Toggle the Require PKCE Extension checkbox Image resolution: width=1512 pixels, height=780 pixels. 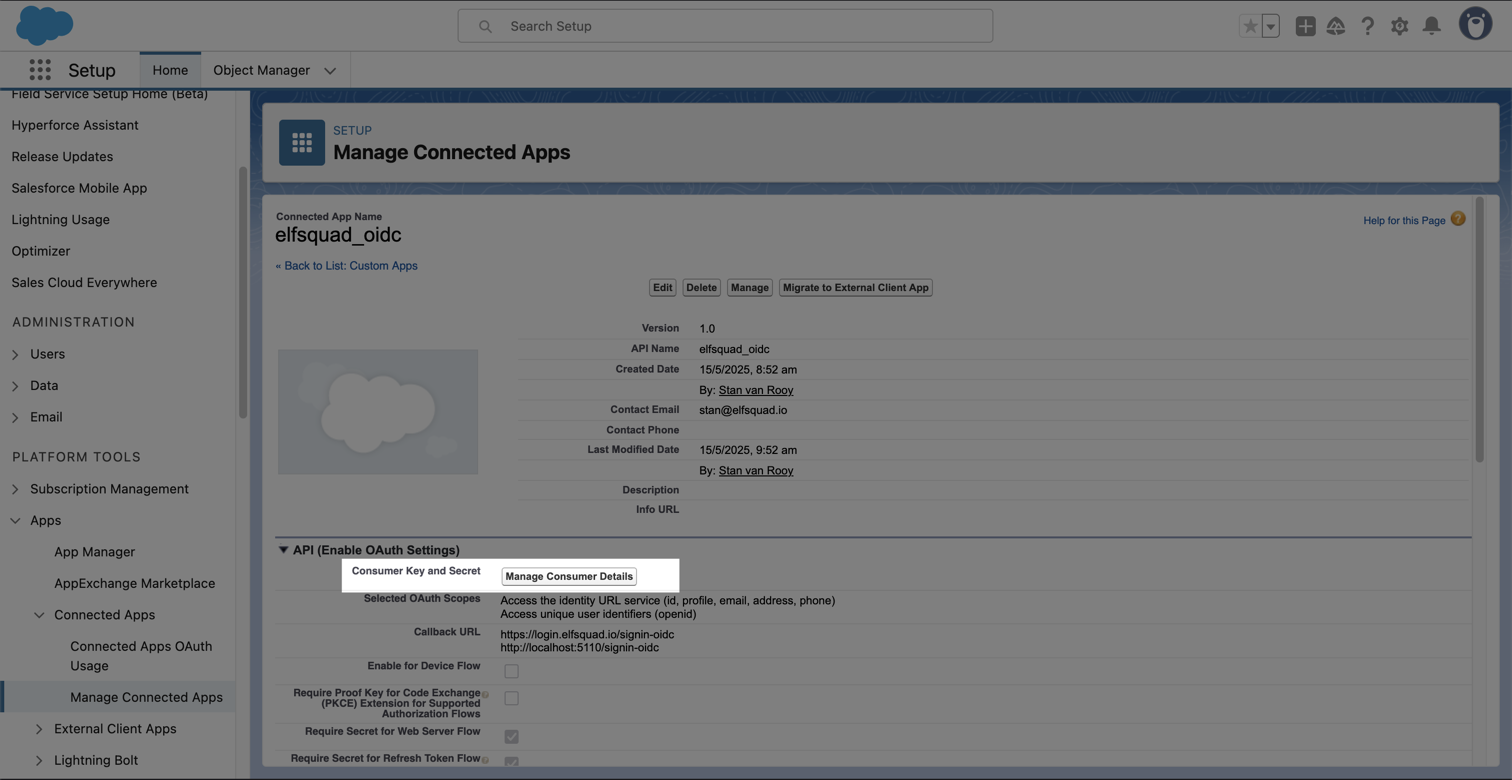coord(511,698)
